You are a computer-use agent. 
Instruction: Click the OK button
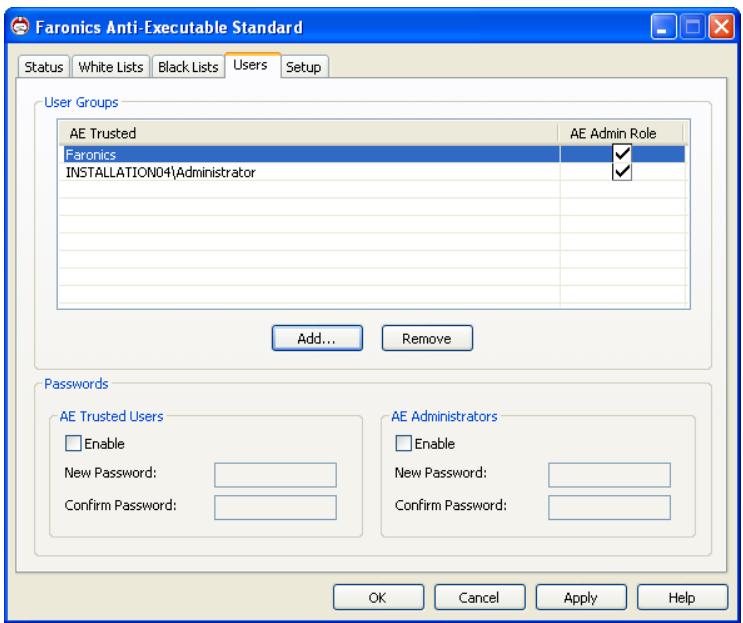point(378,597)
